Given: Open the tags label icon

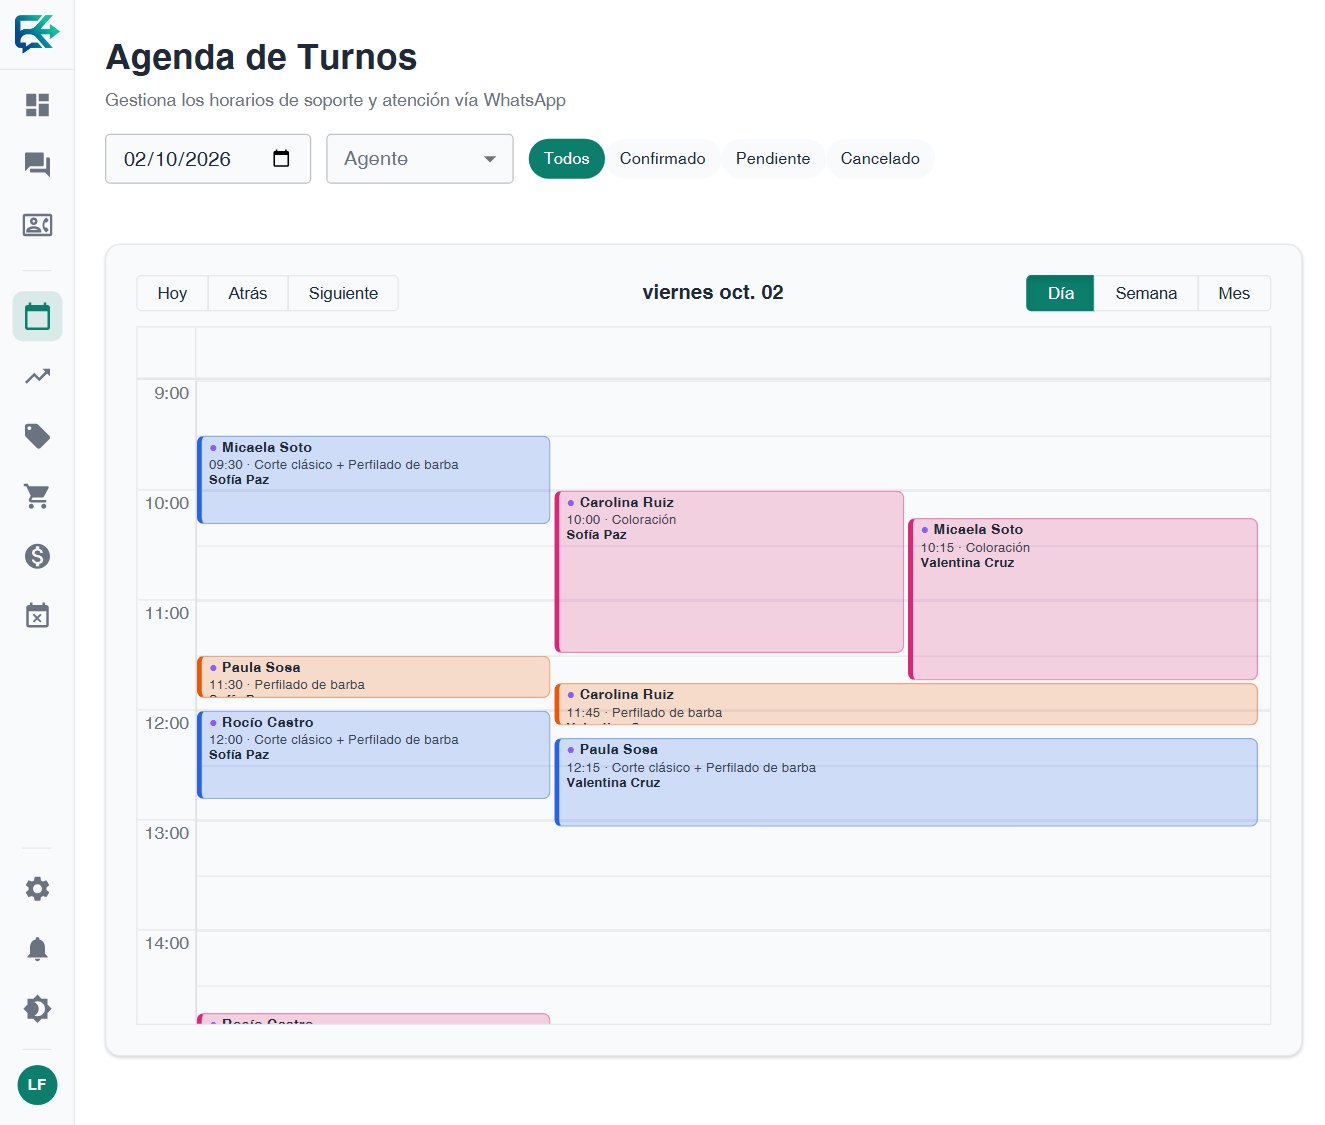Looking at the screenshot, I should (x=37, y=436).
